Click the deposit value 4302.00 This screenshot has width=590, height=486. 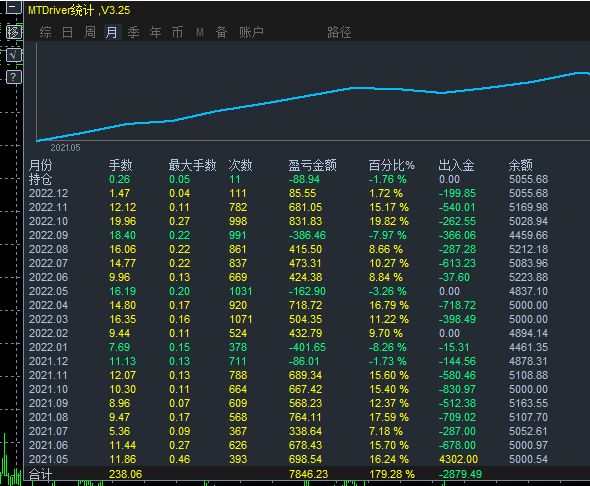(x=458, y=459)
